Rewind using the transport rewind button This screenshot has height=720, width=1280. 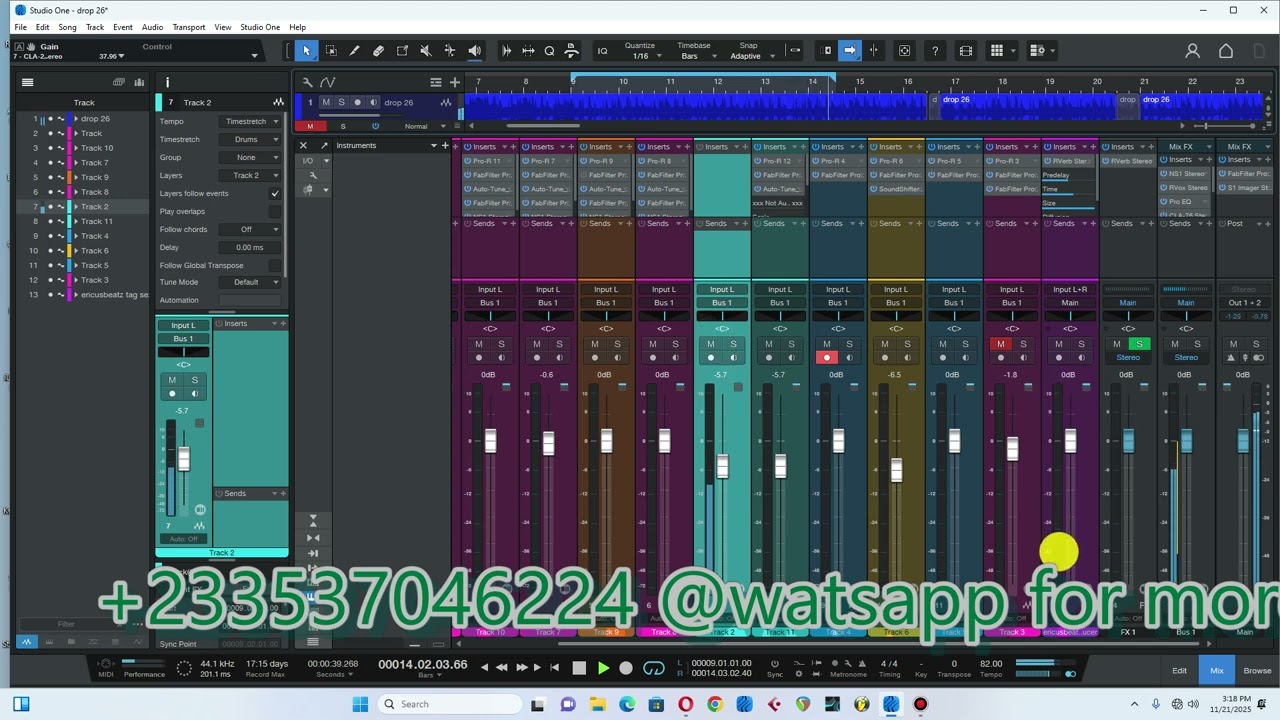(x=502, y=668)
